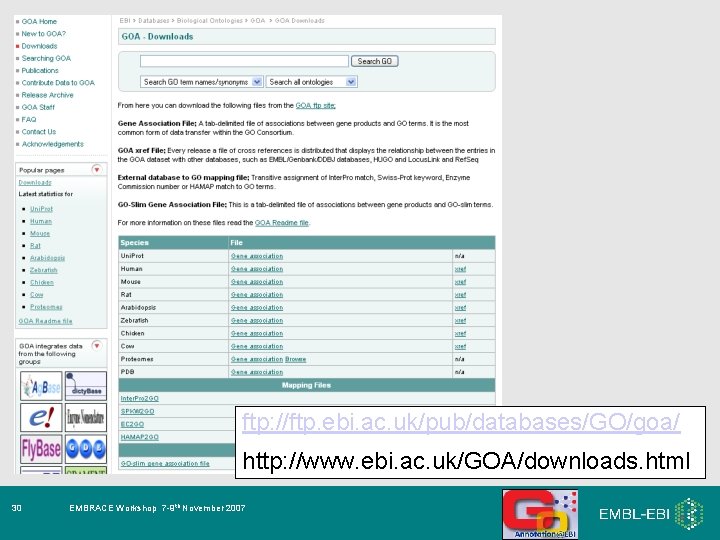The image size is (720, 540).
Task: Open Human statistics link in sidebar
Action: pyautogui.click(x=41, y=221)
